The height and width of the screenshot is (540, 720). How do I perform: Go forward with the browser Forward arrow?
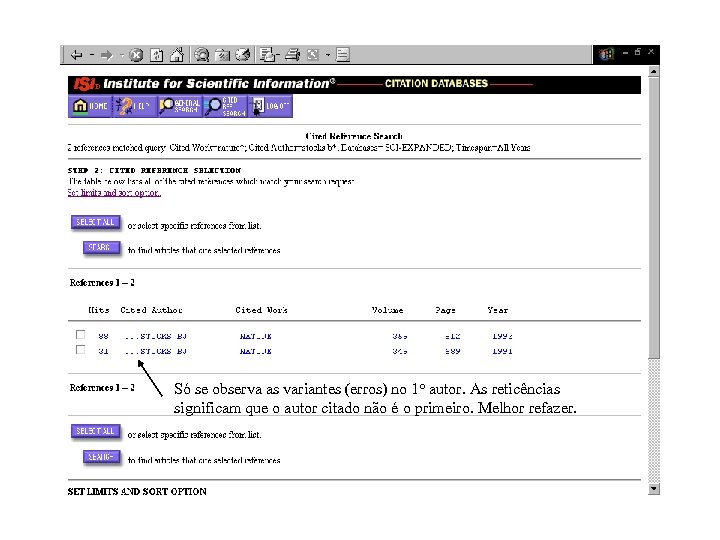pos(107,55)
